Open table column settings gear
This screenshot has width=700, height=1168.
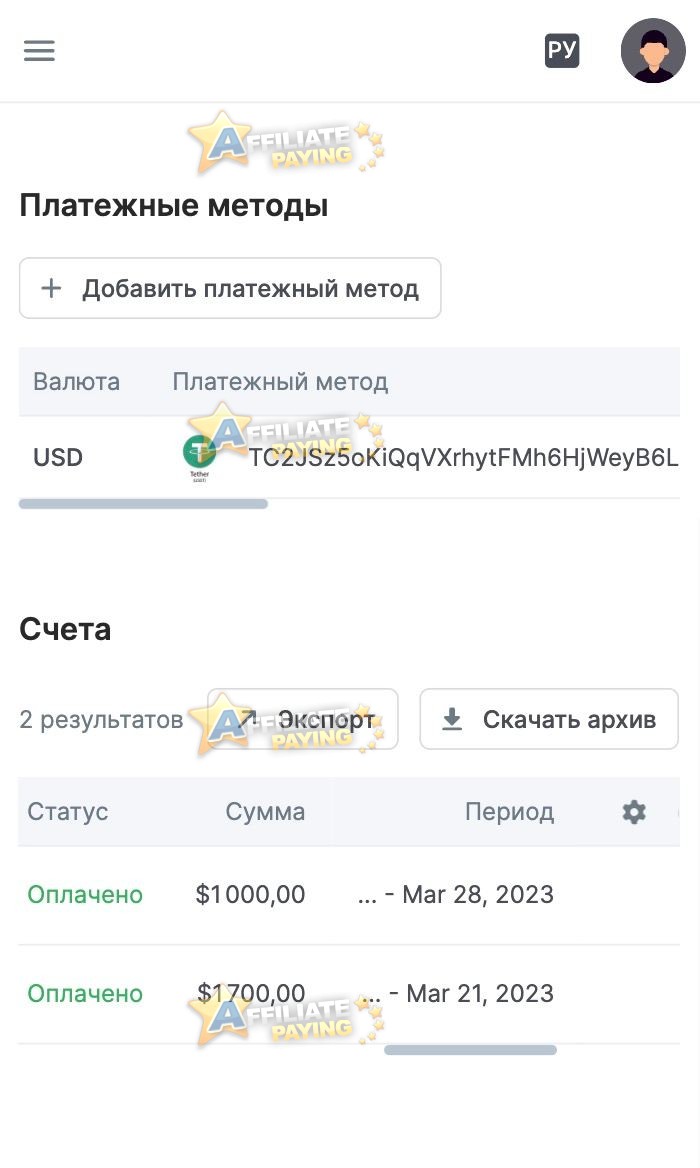(x=634, y=812)
